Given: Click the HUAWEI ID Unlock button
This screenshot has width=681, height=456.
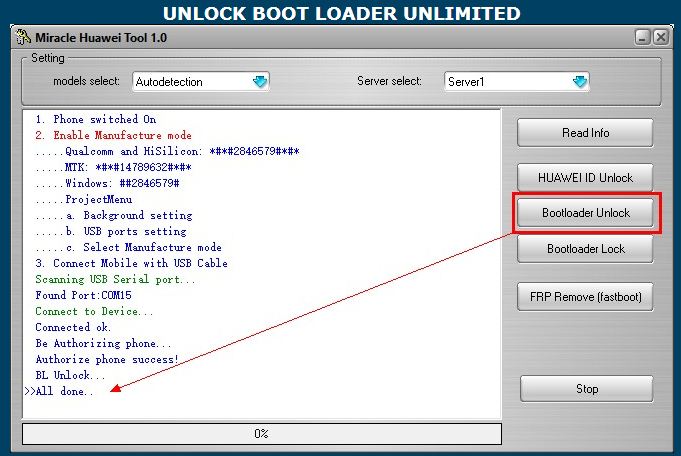Looking at the screenshot, I should click(x=585, y=178).
